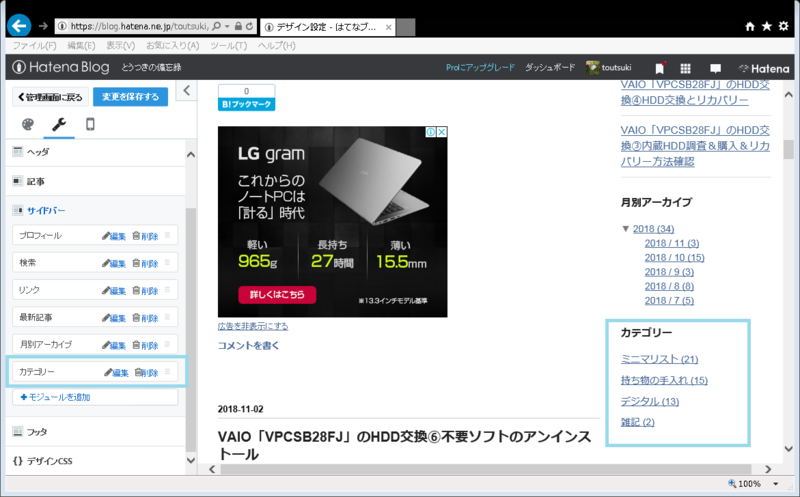The image size is (800, 497).
Task: Reload the page with the refresh icon
Action: [249, 26]
